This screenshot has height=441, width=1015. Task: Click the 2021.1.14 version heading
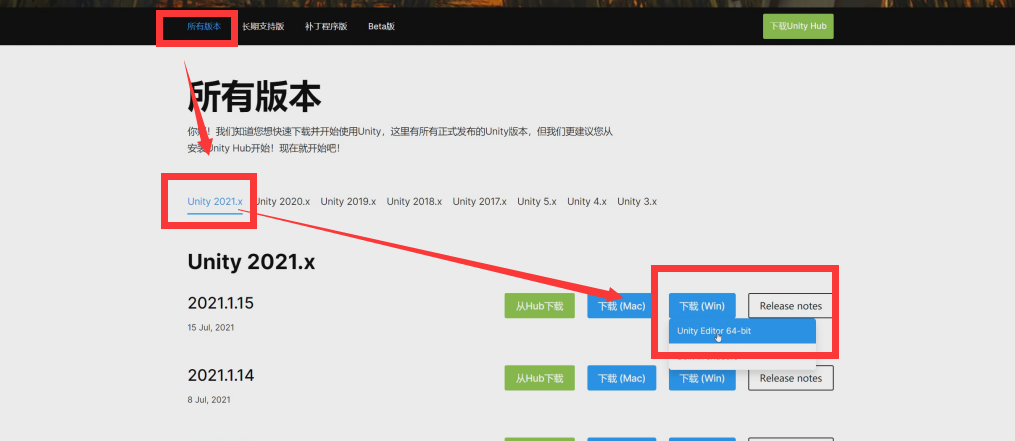coord(221,376)
